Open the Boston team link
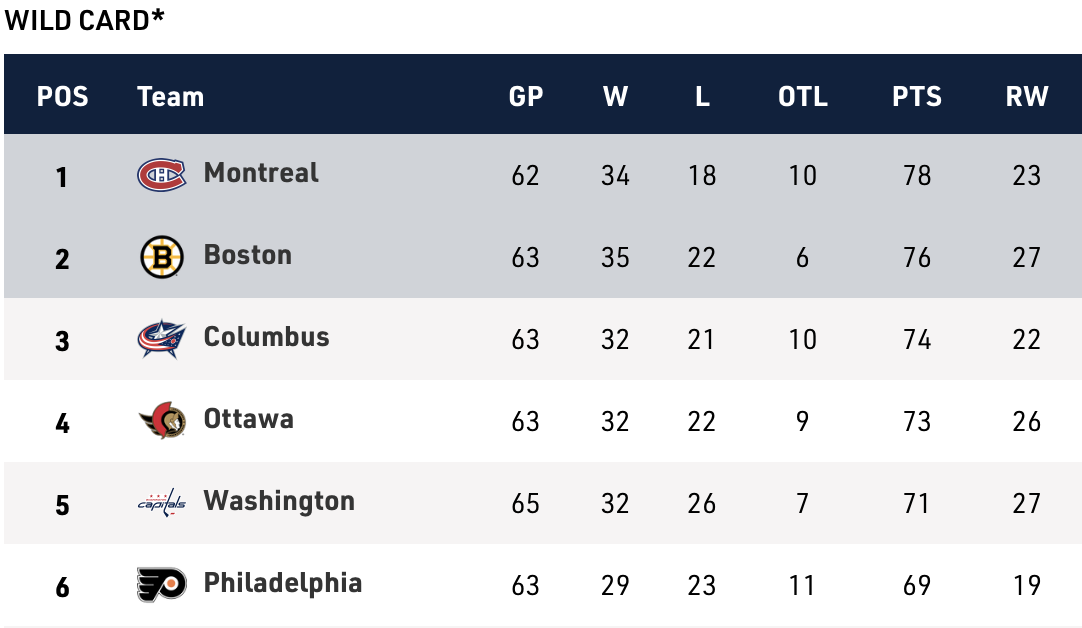 pyautogui.click(x=248, y=255)
